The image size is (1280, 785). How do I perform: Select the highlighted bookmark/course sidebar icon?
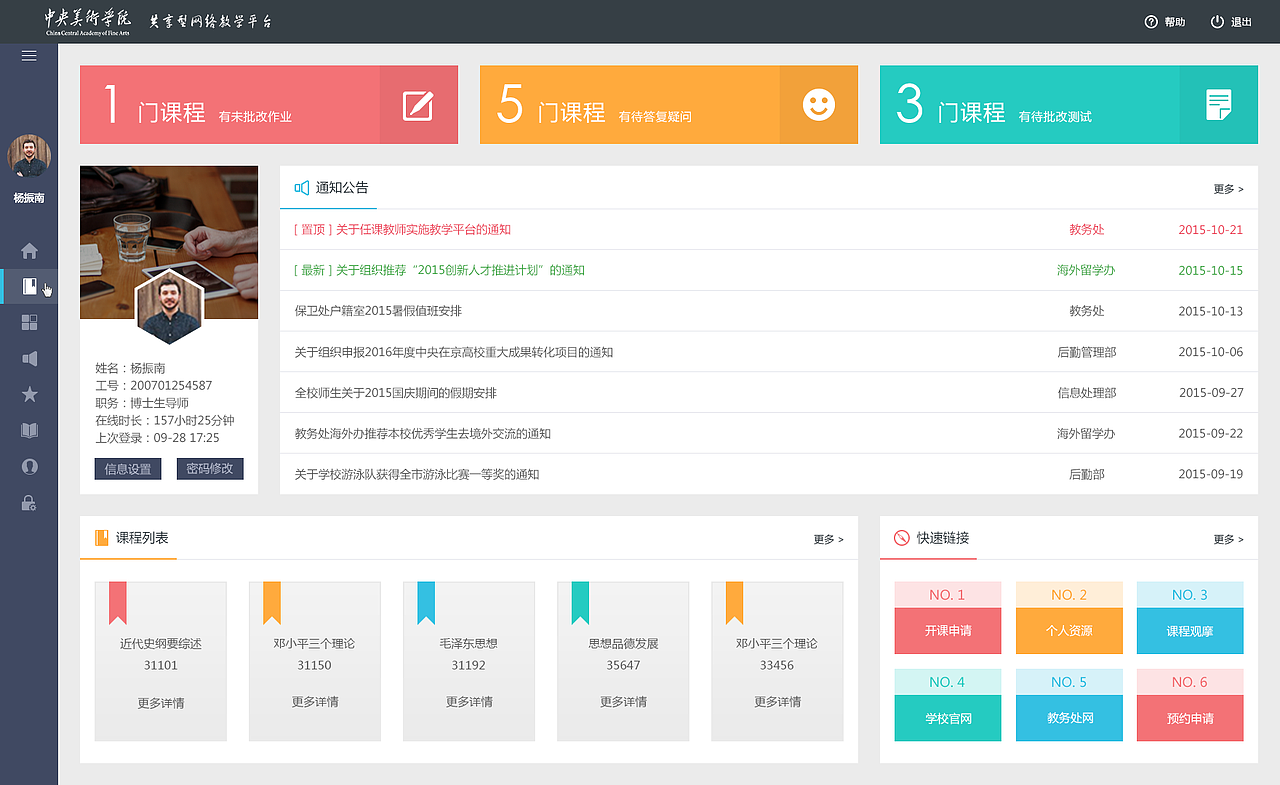click(29, 287)
